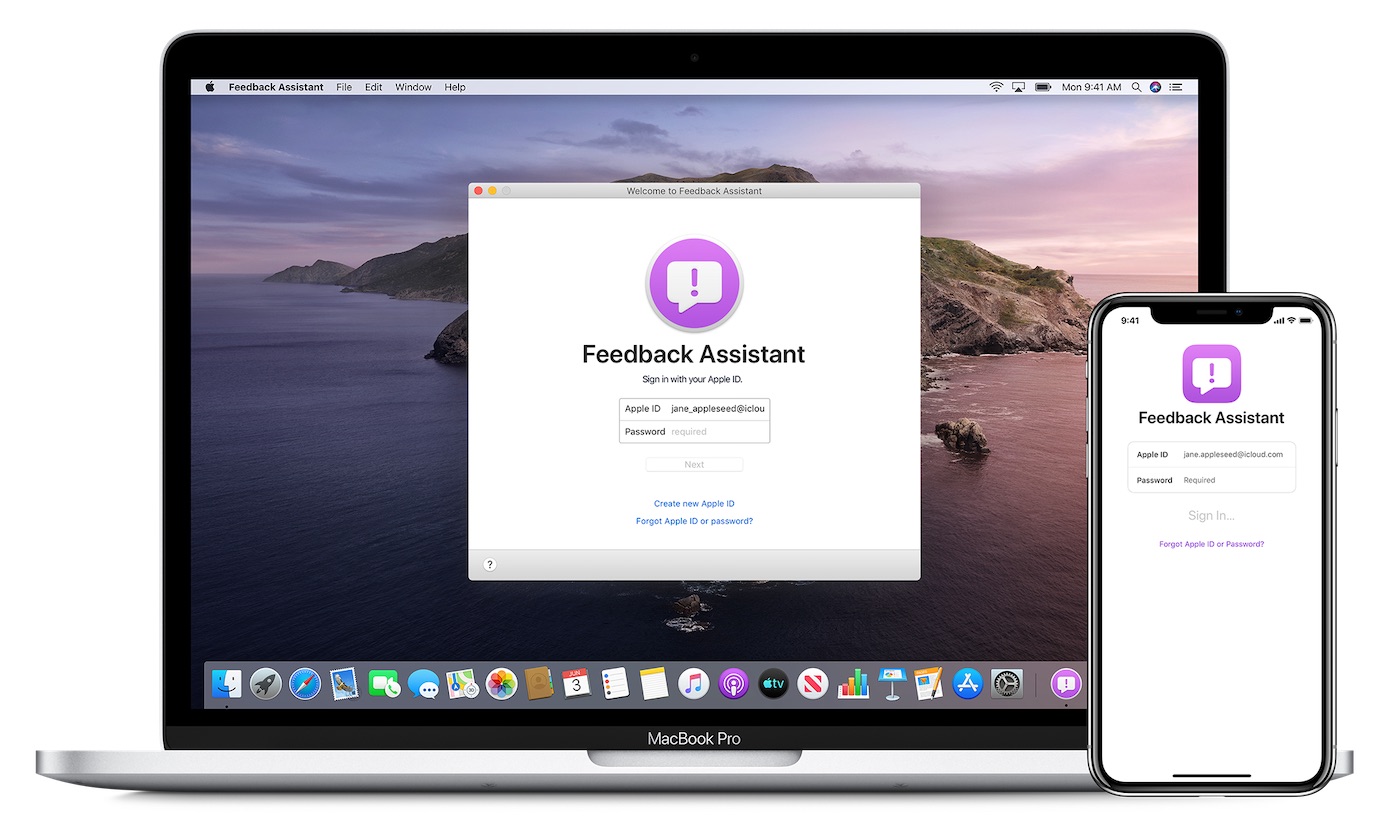Tap the Apple ID field on the iPhone
The width and height of the screenshot is (1400, 816).
click(x=1211, y=454)
